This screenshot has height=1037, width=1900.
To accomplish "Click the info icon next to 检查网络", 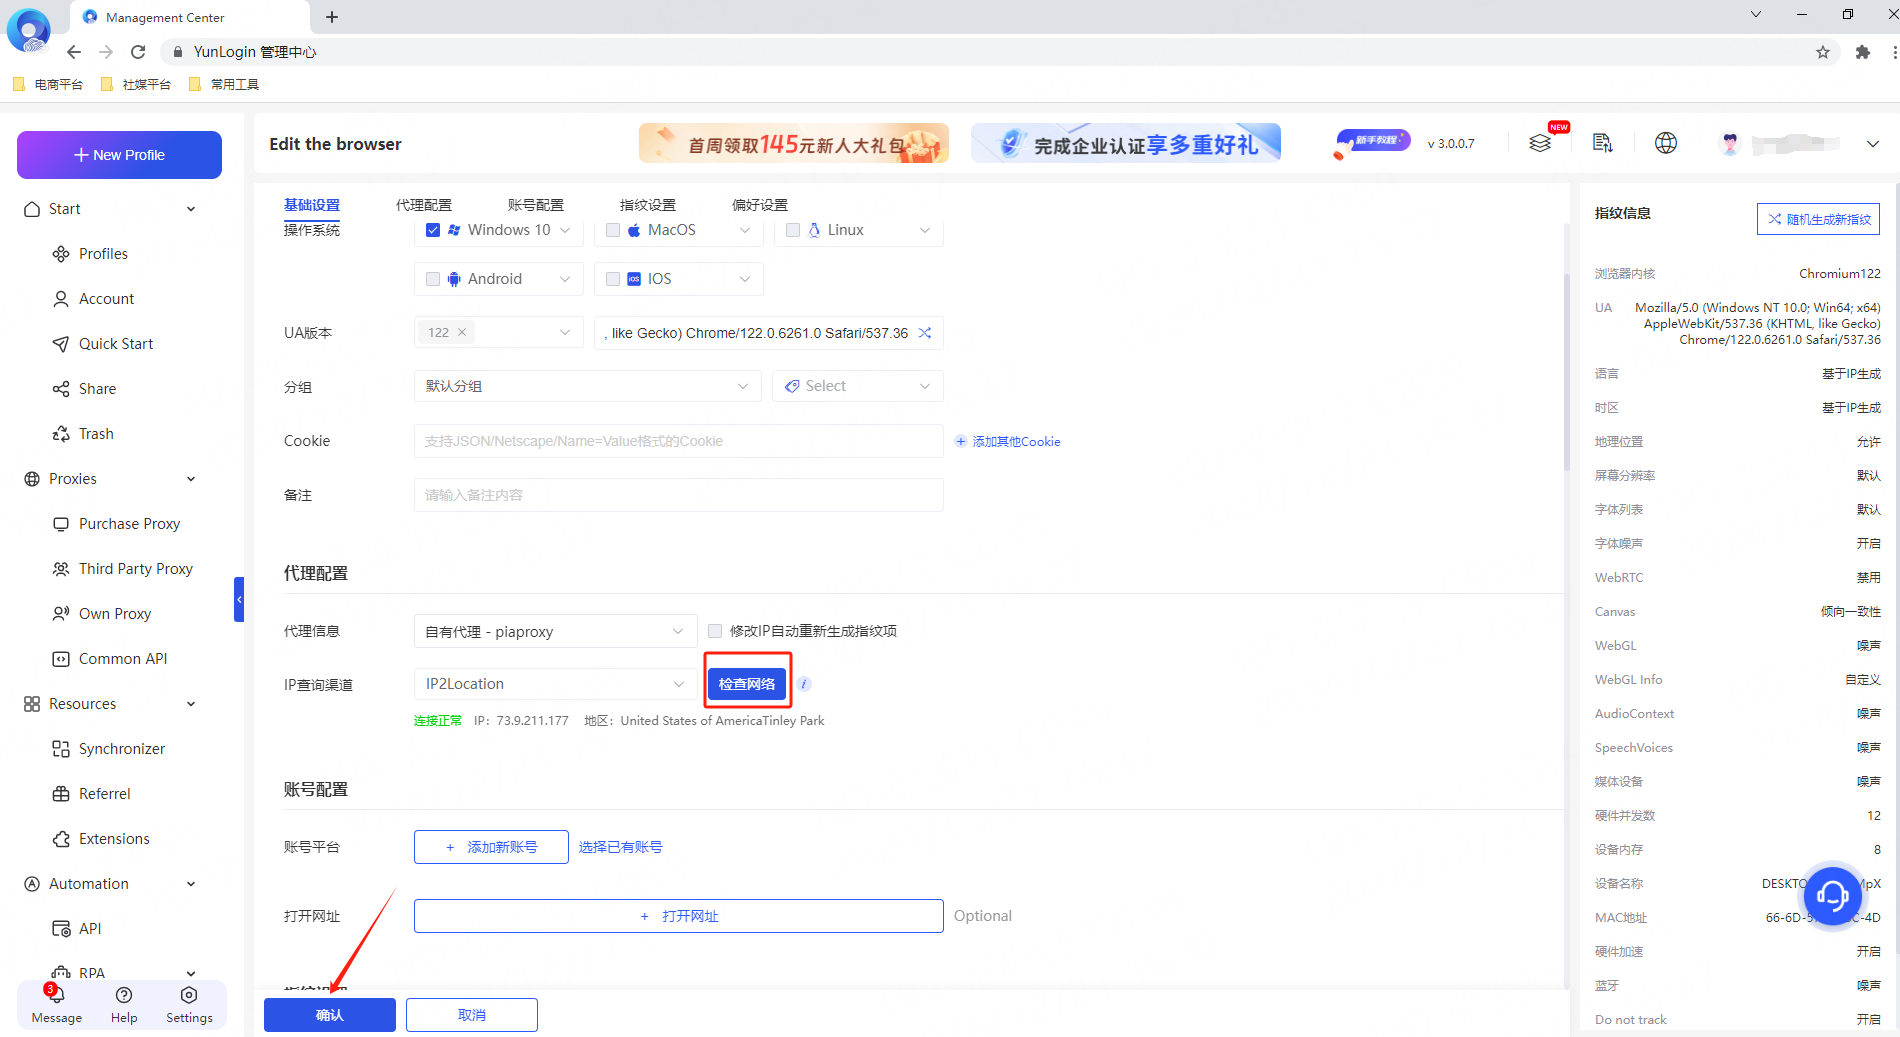I will [804, 684].
